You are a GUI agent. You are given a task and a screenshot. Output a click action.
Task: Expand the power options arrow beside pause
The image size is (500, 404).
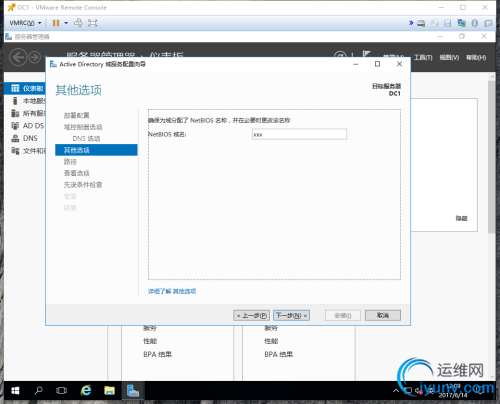point(66,23)
